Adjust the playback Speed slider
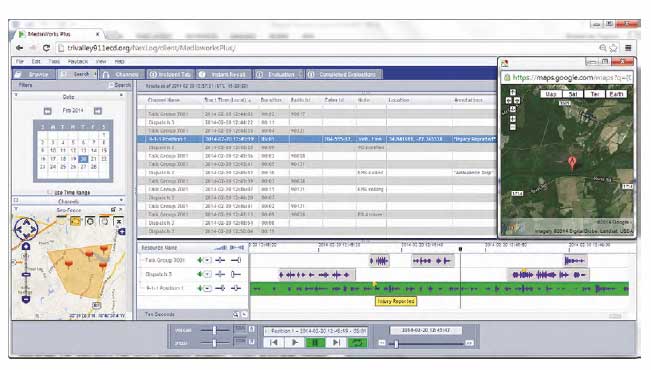This screenshot has height=370, width=651. [214, 343]
